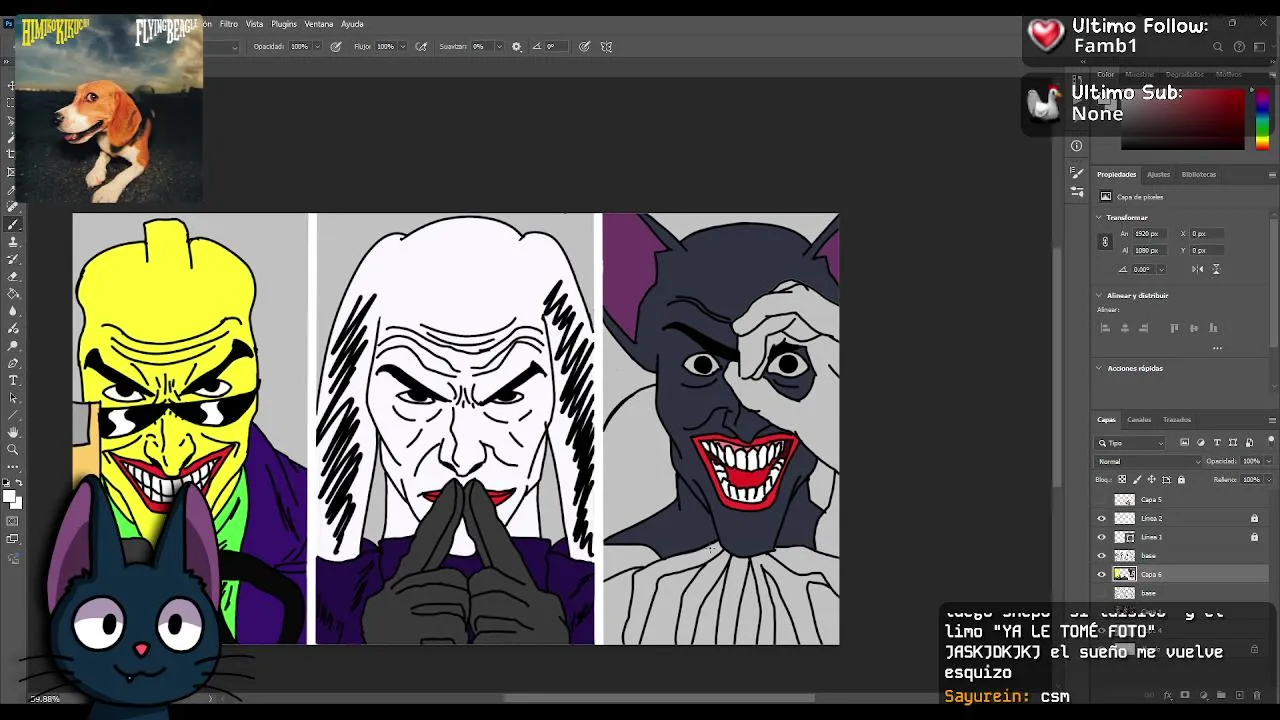Open the butterfly symmetry paint options
Screen dimensions: 1280x720
(606, 46)
